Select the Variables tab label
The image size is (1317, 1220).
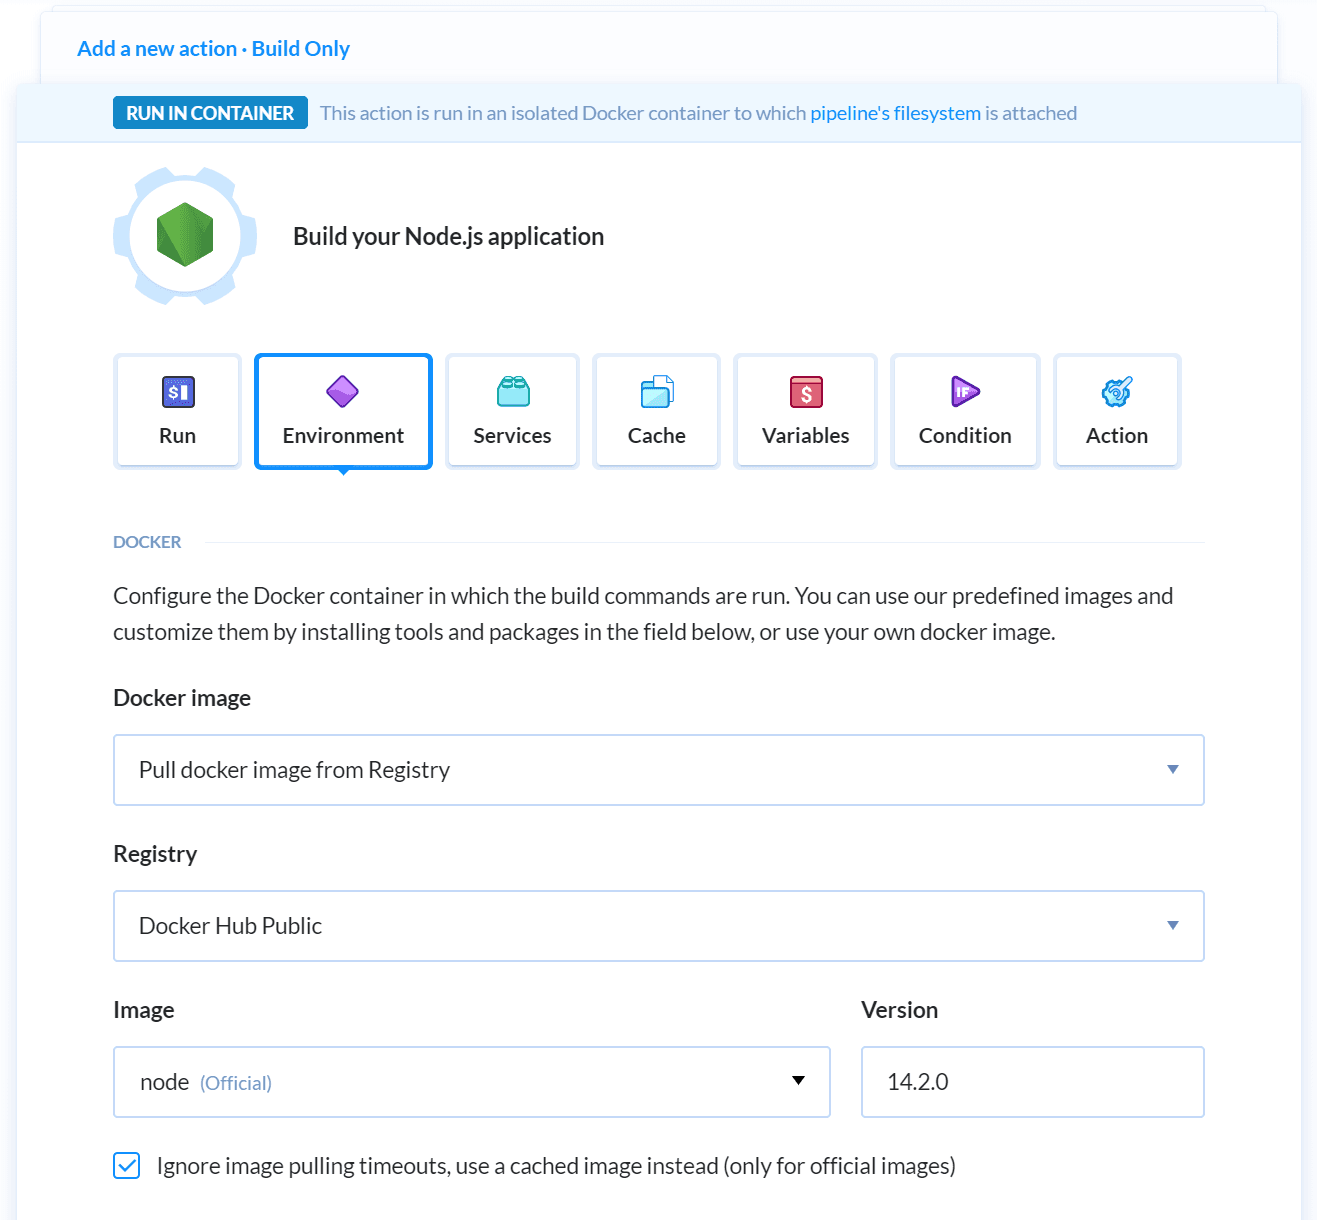pyautogui.click(x=805, y=436)
